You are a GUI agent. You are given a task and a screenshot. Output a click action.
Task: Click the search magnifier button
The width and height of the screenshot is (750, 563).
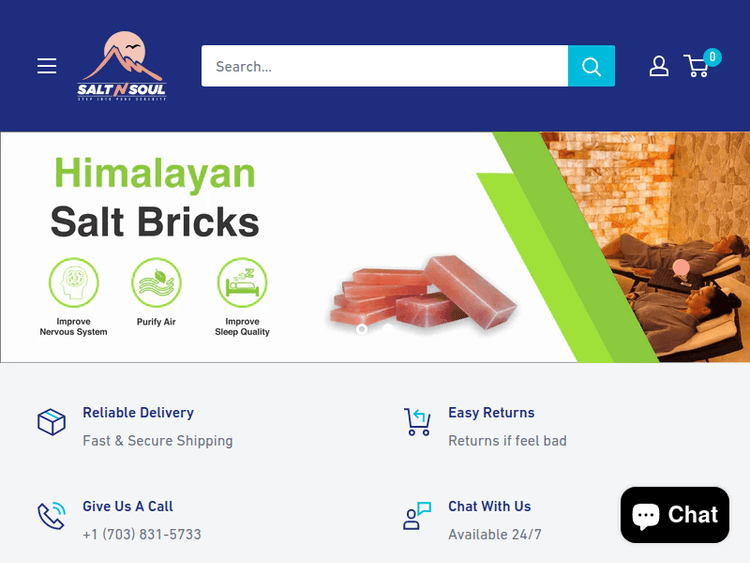pos(591,66)
